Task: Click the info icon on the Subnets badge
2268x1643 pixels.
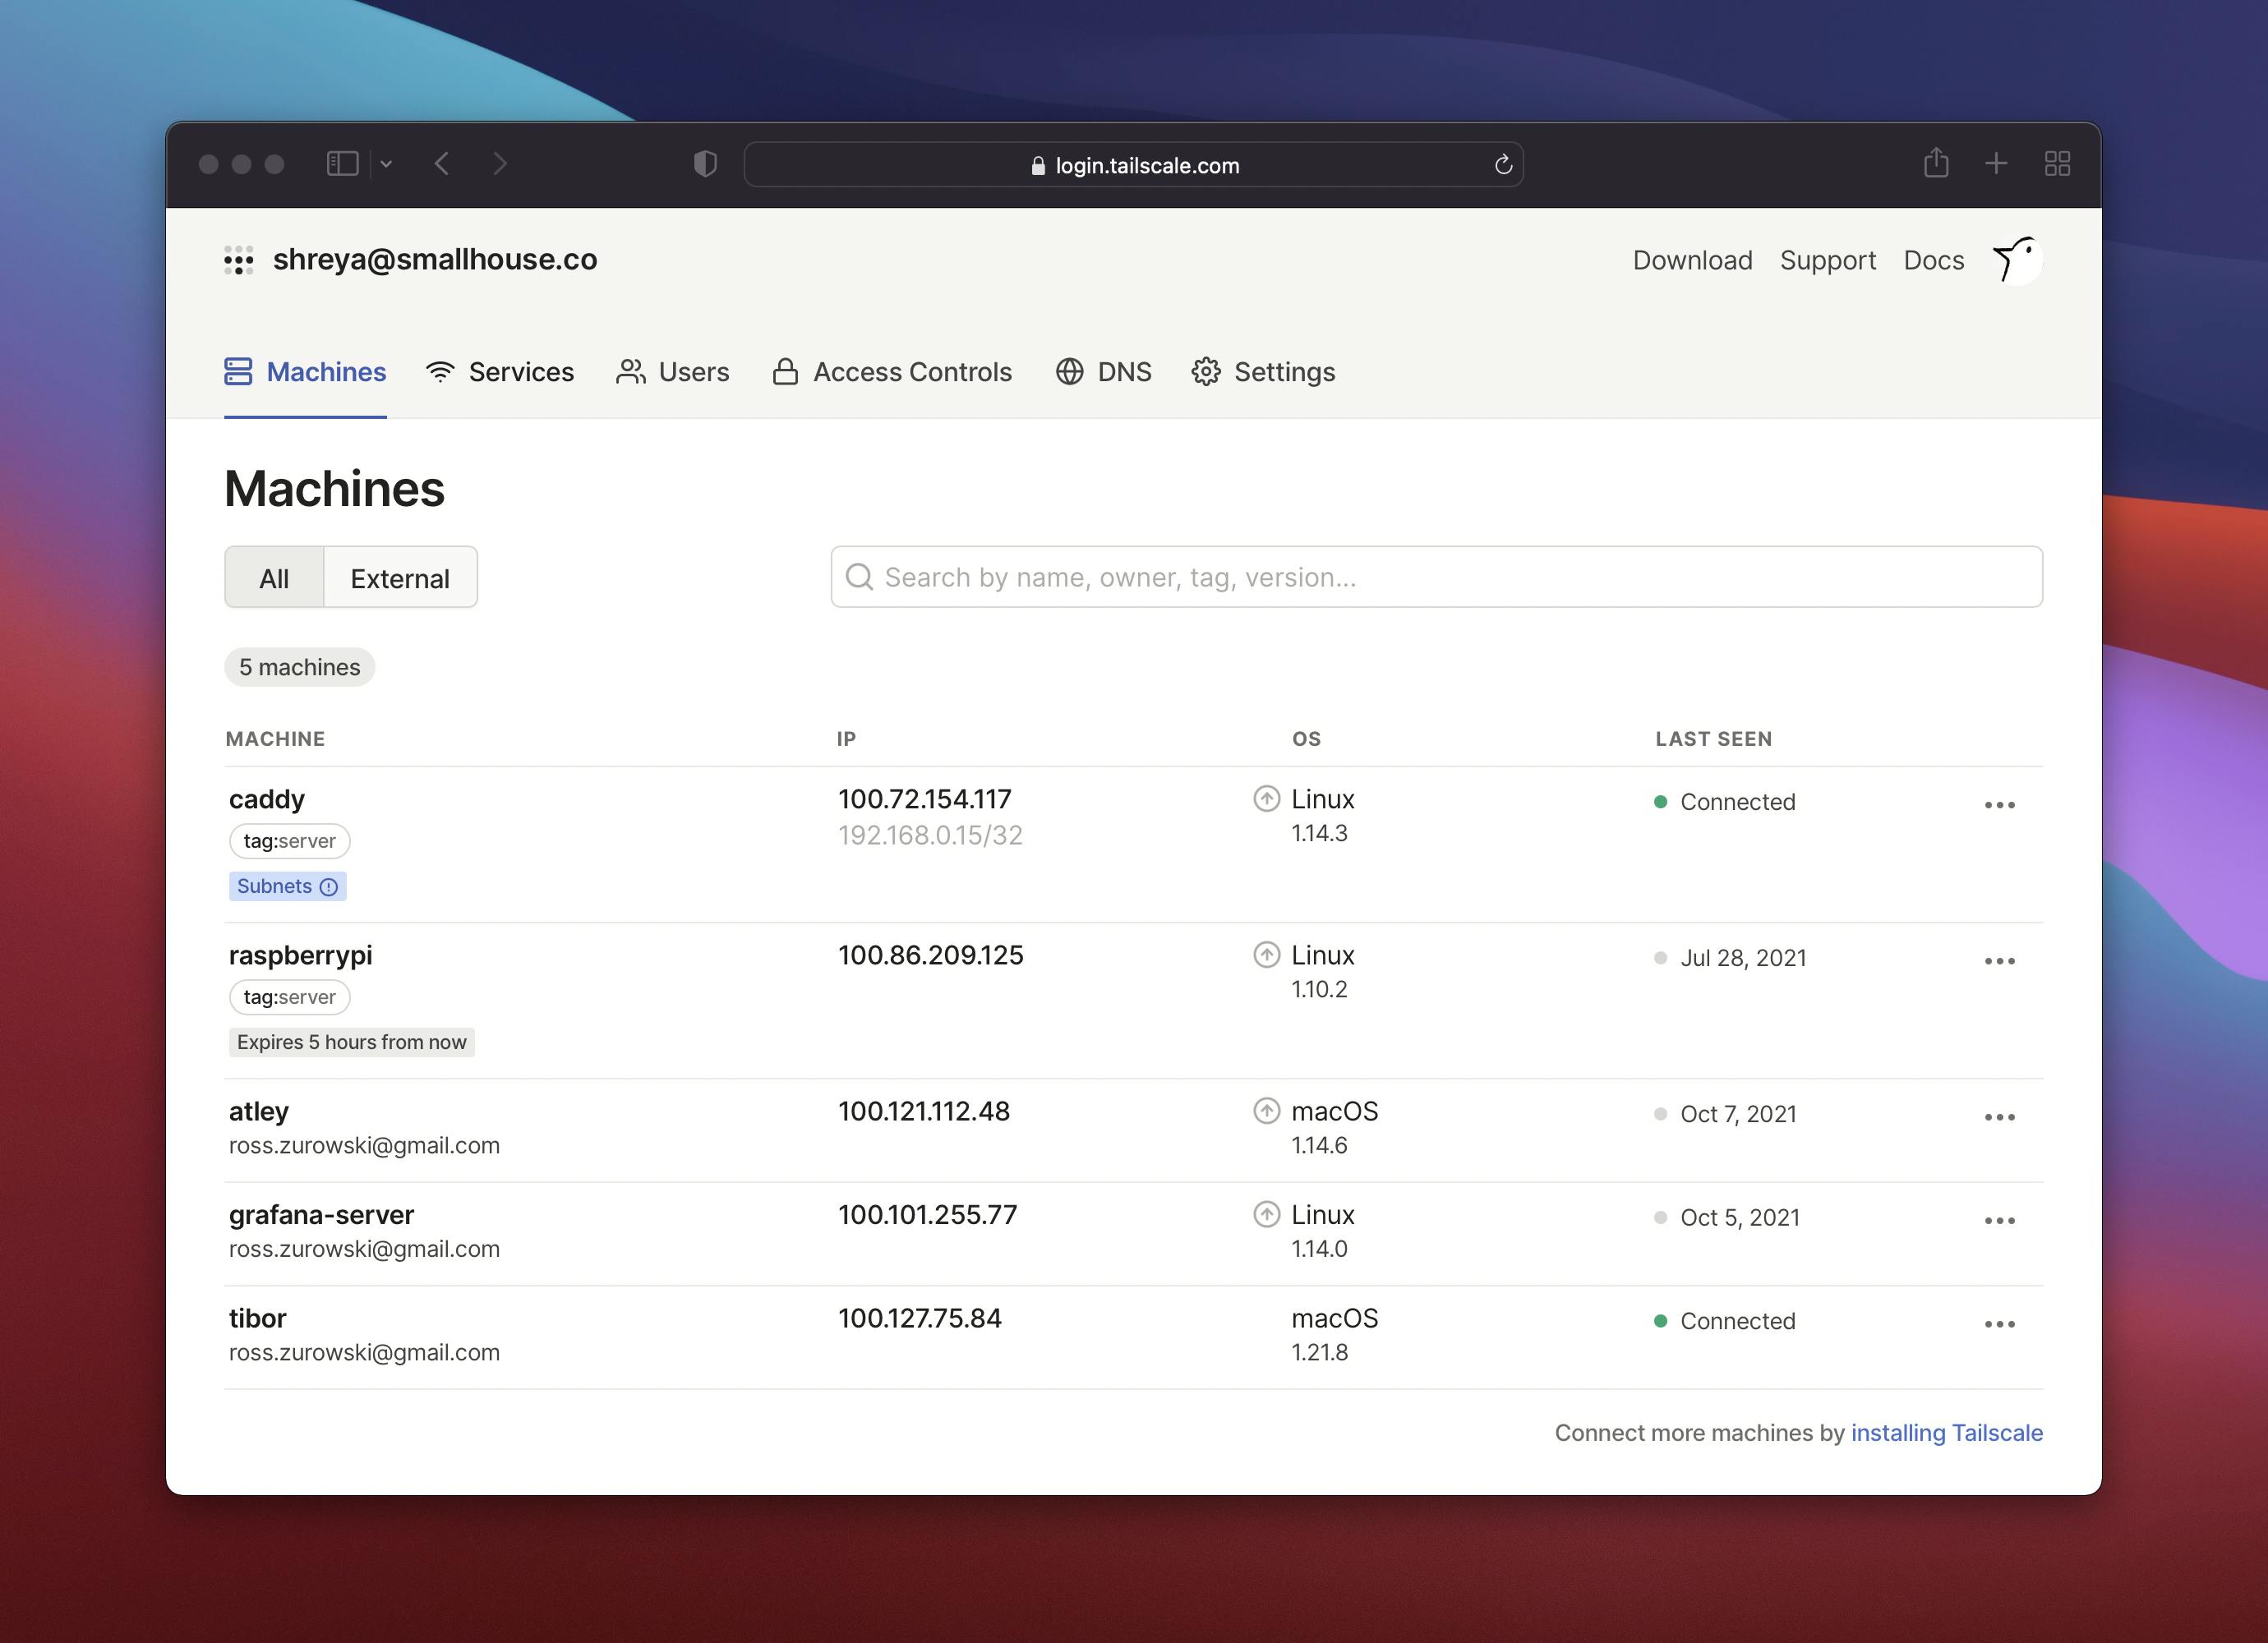Action: [x=328, y=886]
